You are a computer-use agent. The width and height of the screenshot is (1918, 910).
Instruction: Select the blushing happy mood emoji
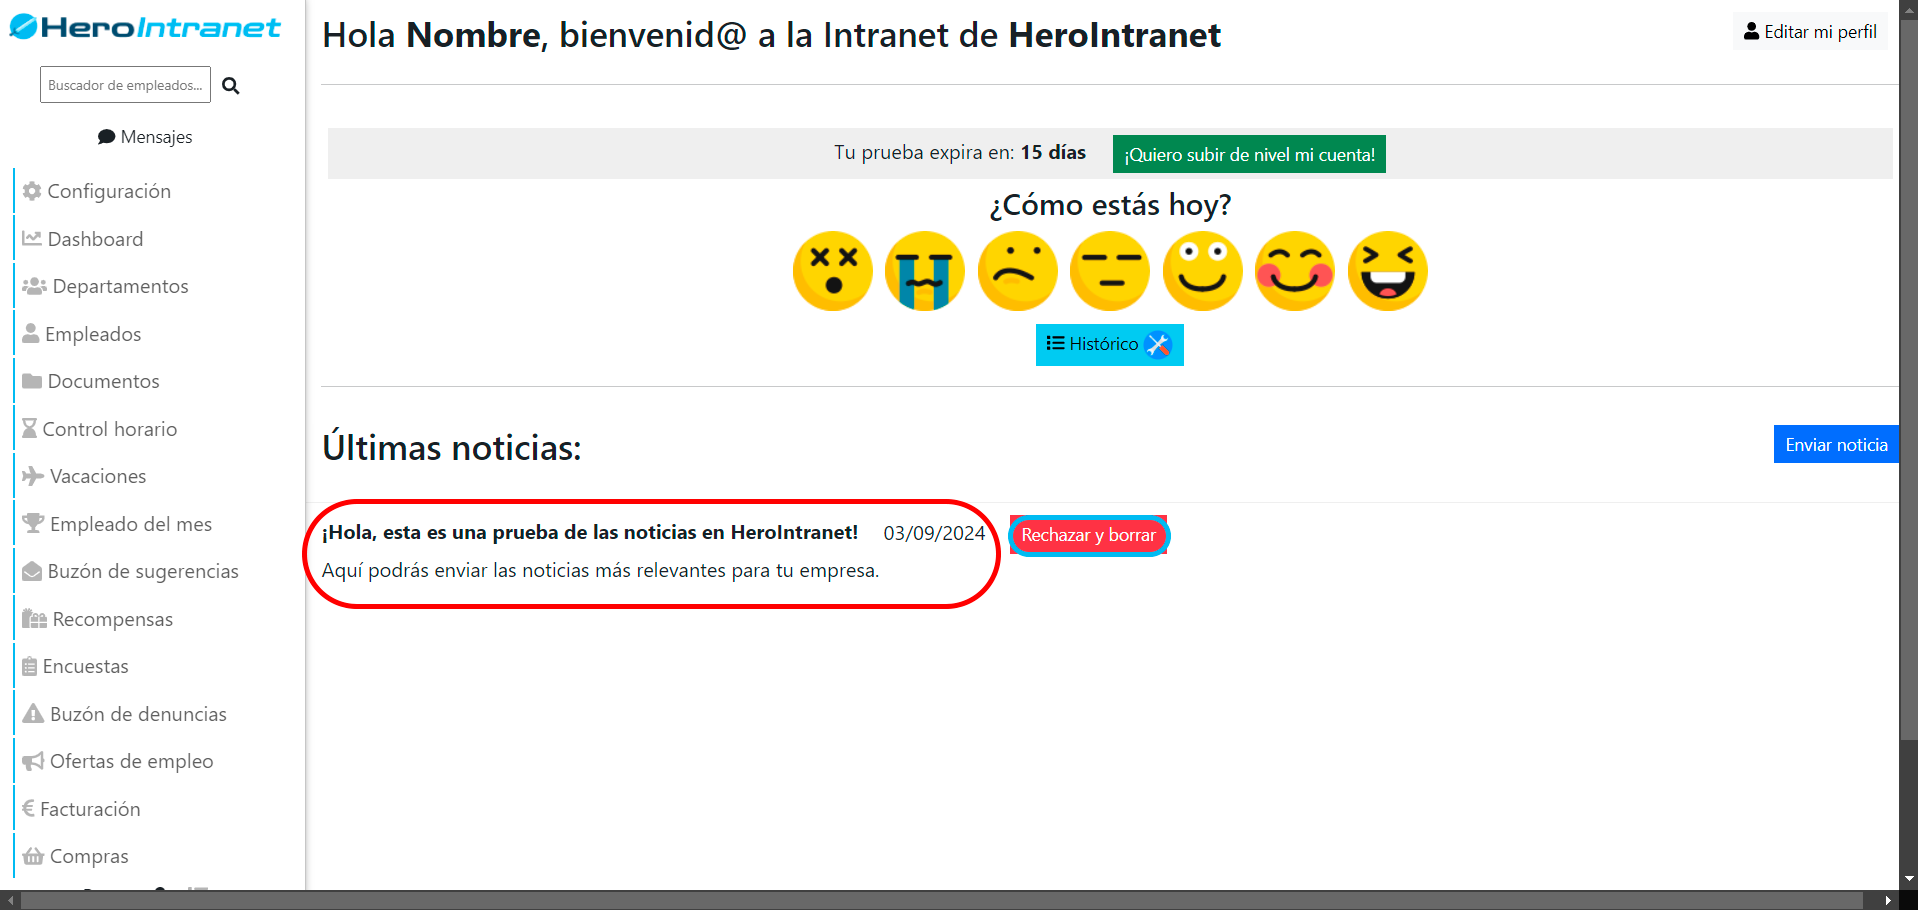pos(1295,271)
